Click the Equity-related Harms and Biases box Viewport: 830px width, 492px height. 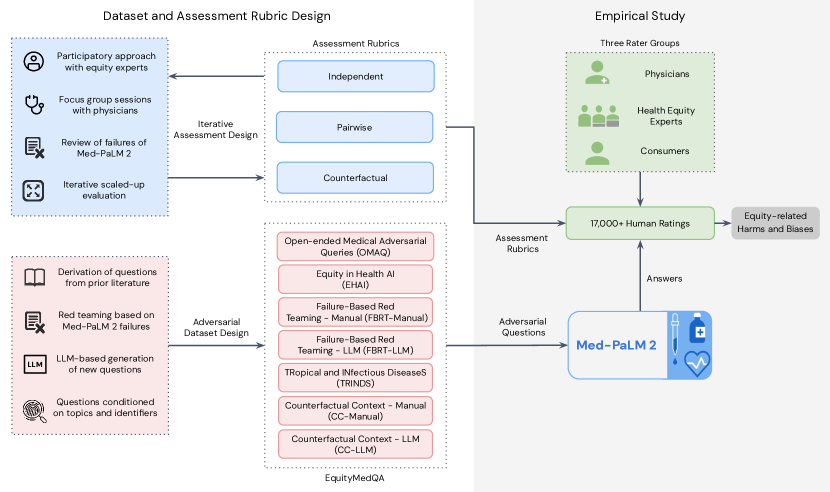pos(775,222)
